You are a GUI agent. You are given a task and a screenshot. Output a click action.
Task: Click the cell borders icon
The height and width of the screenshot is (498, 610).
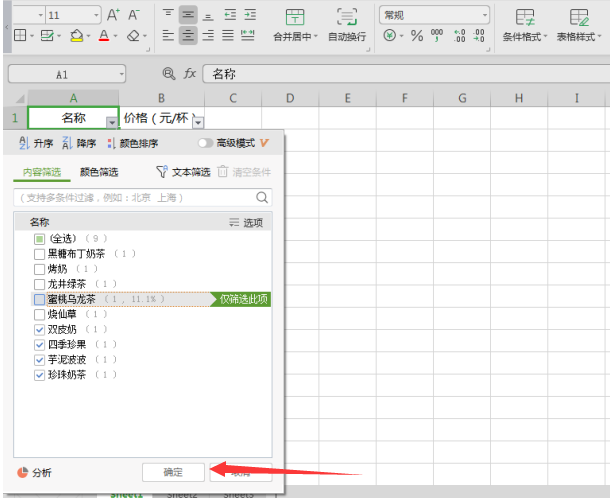point(20,35)
